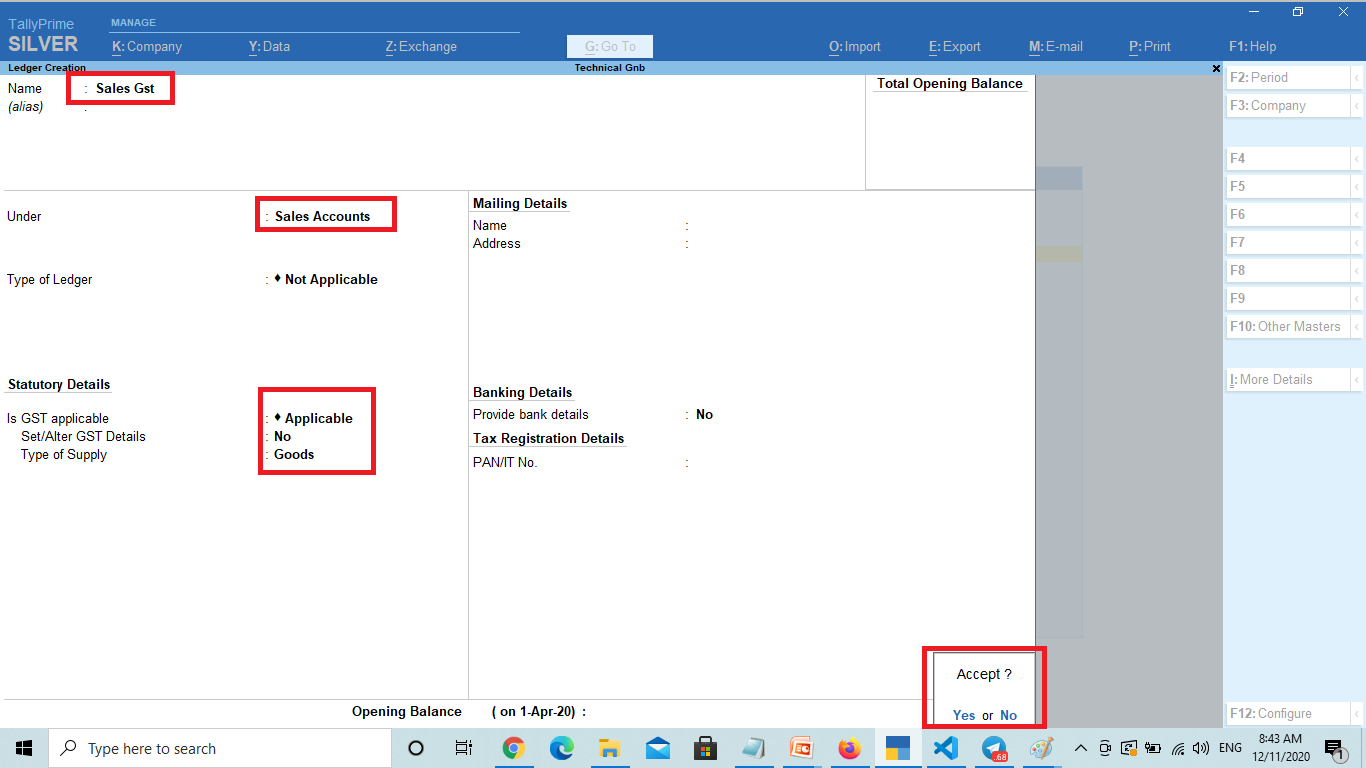Screen dimensions: 1366x768
Task: Open F1 Help
Action: click(x=1252, y=46)
